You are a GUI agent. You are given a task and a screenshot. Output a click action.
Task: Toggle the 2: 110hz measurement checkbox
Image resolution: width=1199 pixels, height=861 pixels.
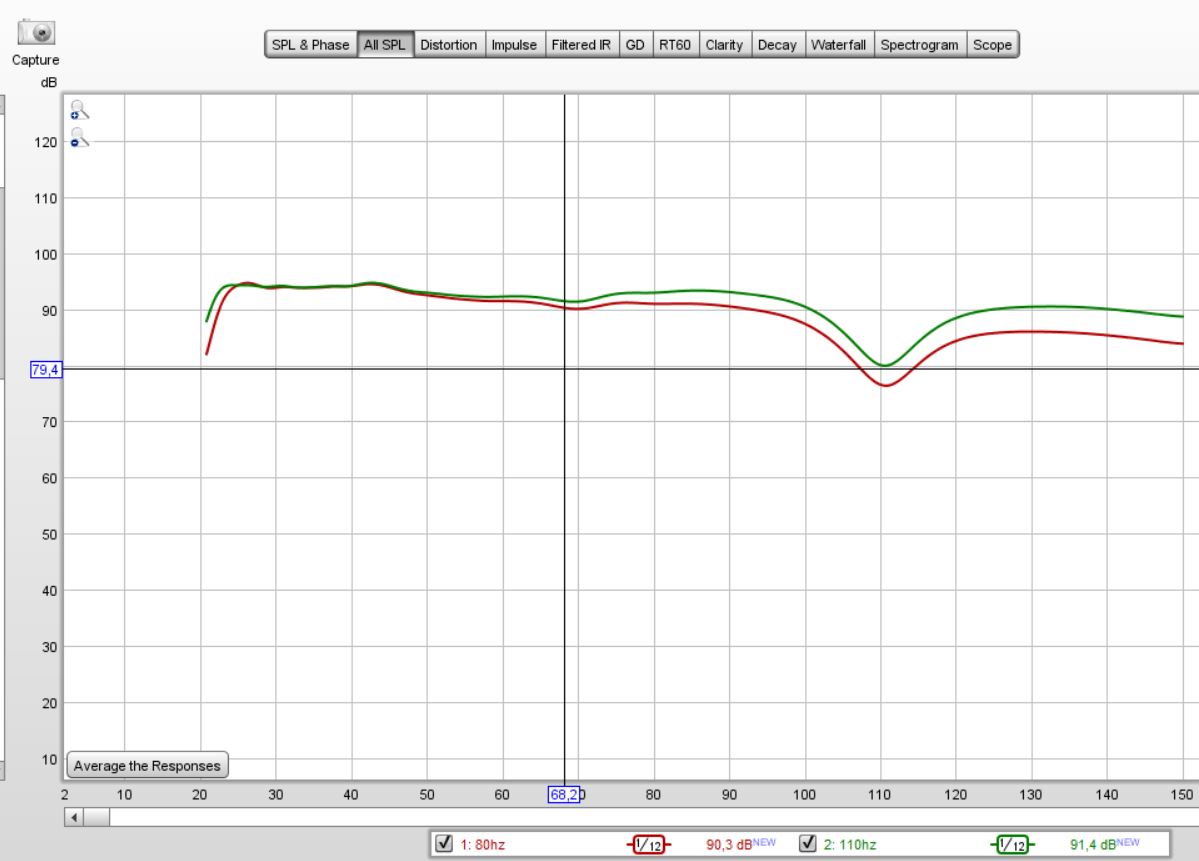coord(809,844)
